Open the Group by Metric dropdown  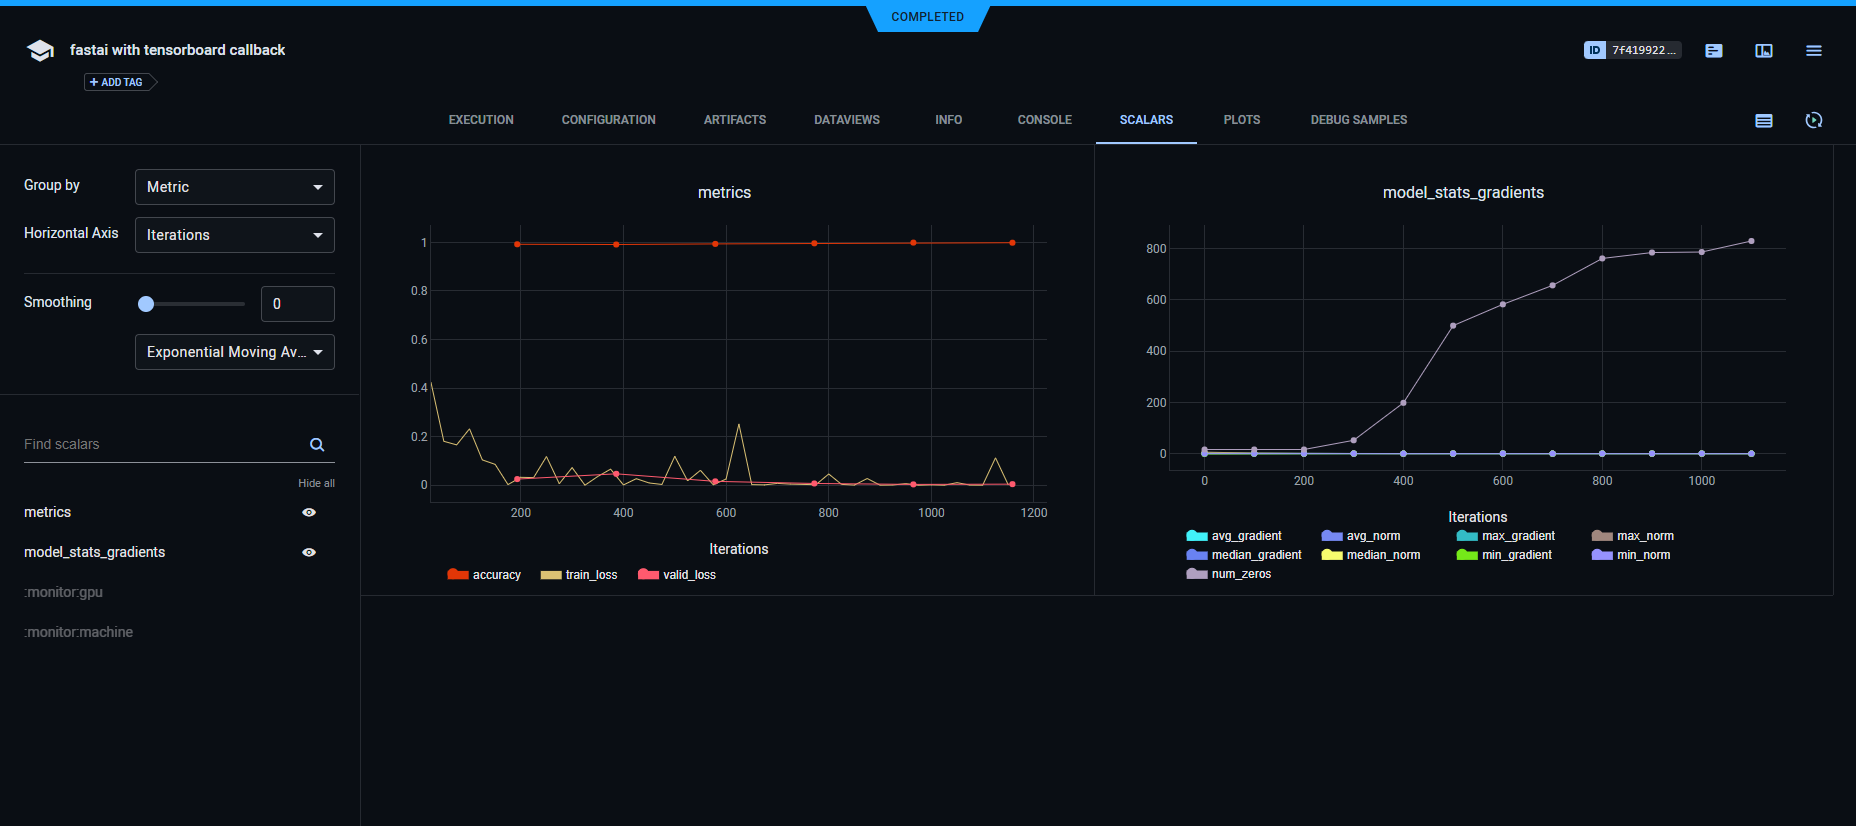[x=235, y=187]
